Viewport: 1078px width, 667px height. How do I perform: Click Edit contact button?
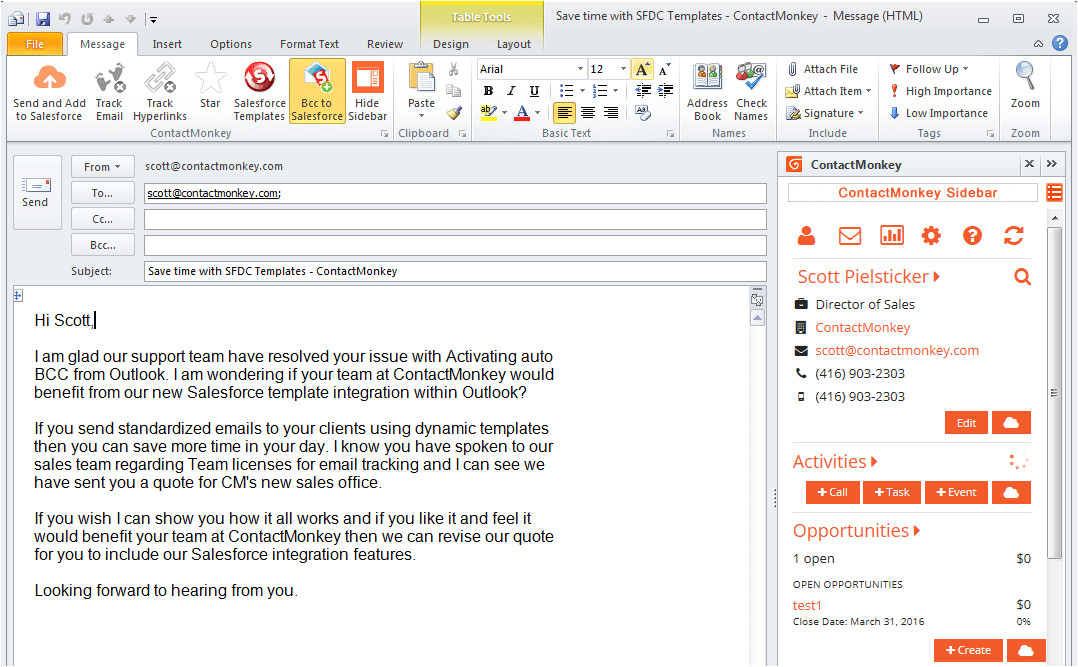point(967,423)
